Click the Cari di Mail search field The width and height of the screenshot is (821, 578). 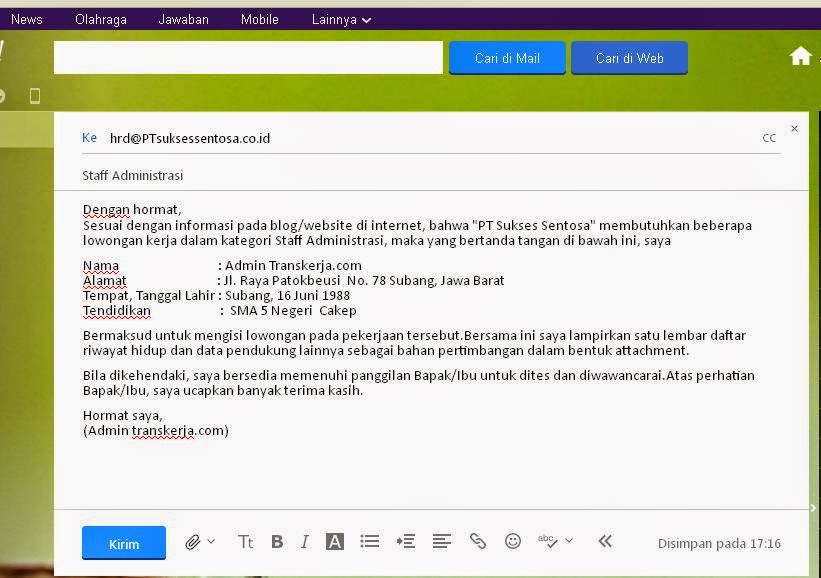507,57
